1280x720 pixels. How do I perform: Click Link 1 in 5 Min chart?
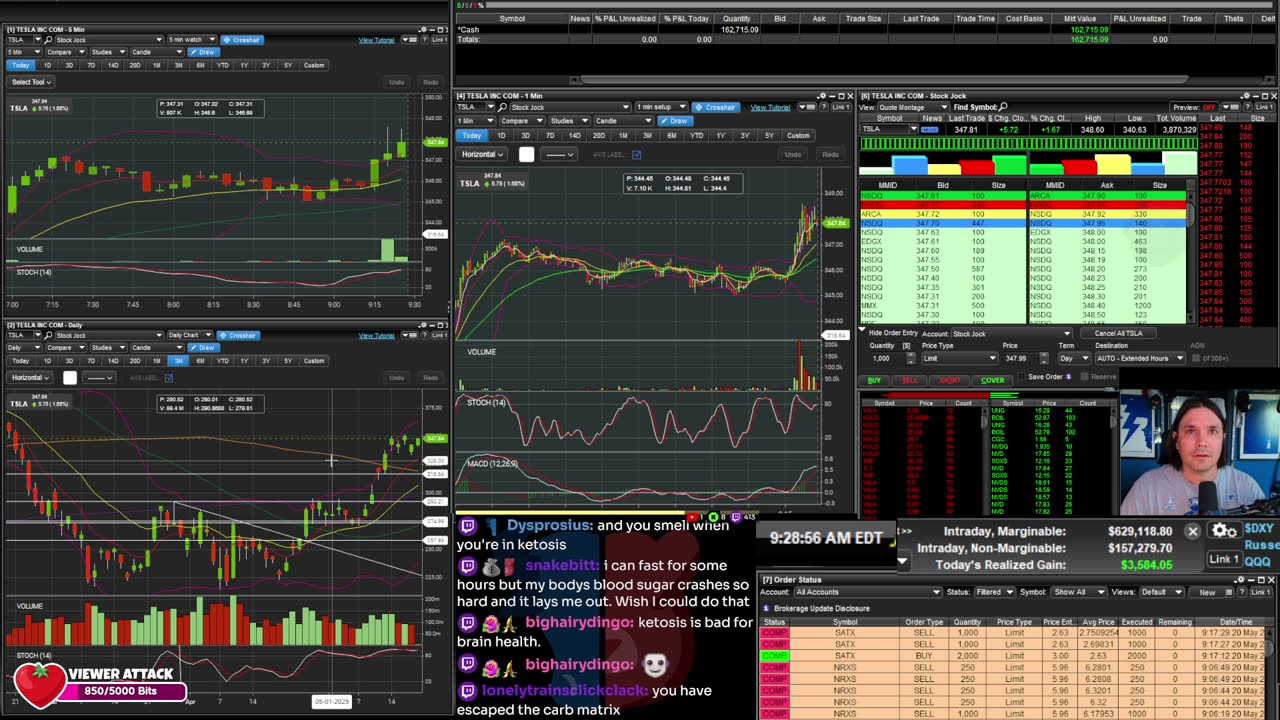[439, 40]
